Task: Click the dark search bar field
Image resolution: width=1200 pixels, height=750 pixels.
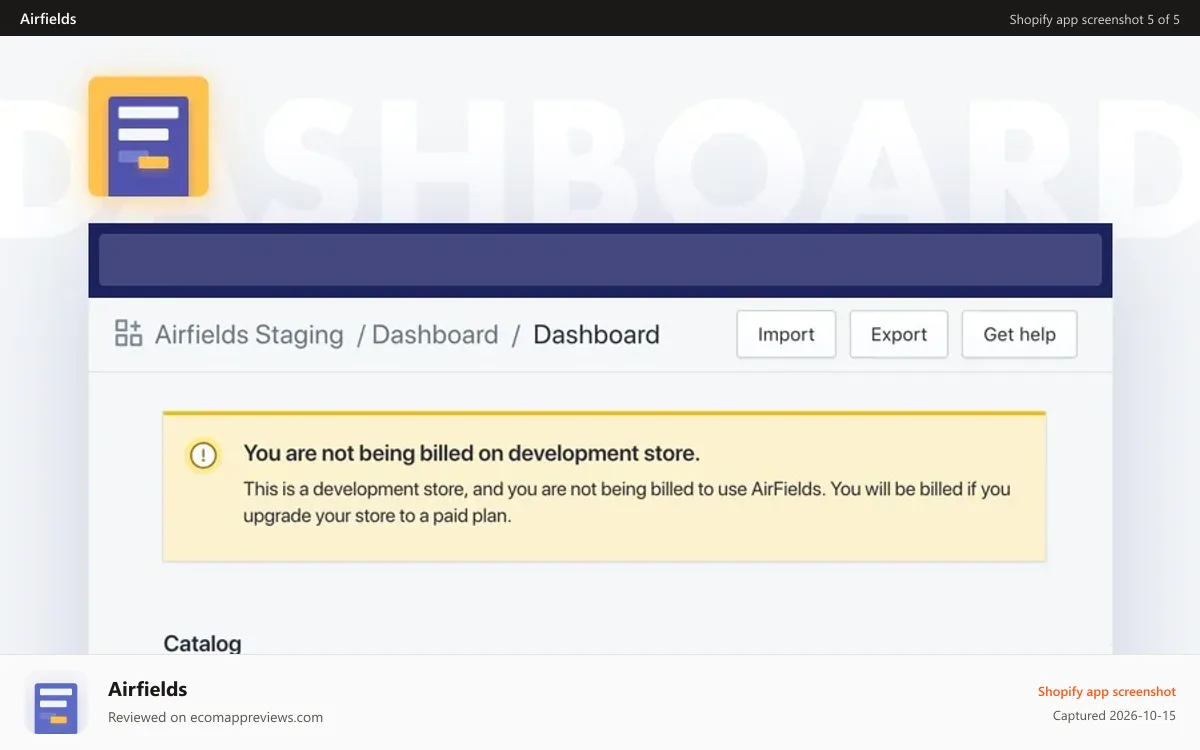Action: 600,260
